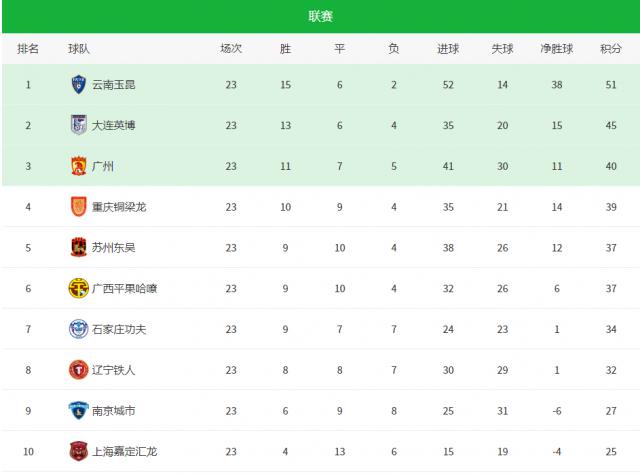Click the 云南玉昆 team logo
This screenshot has height=475, width=640.
tap(78, 85)
